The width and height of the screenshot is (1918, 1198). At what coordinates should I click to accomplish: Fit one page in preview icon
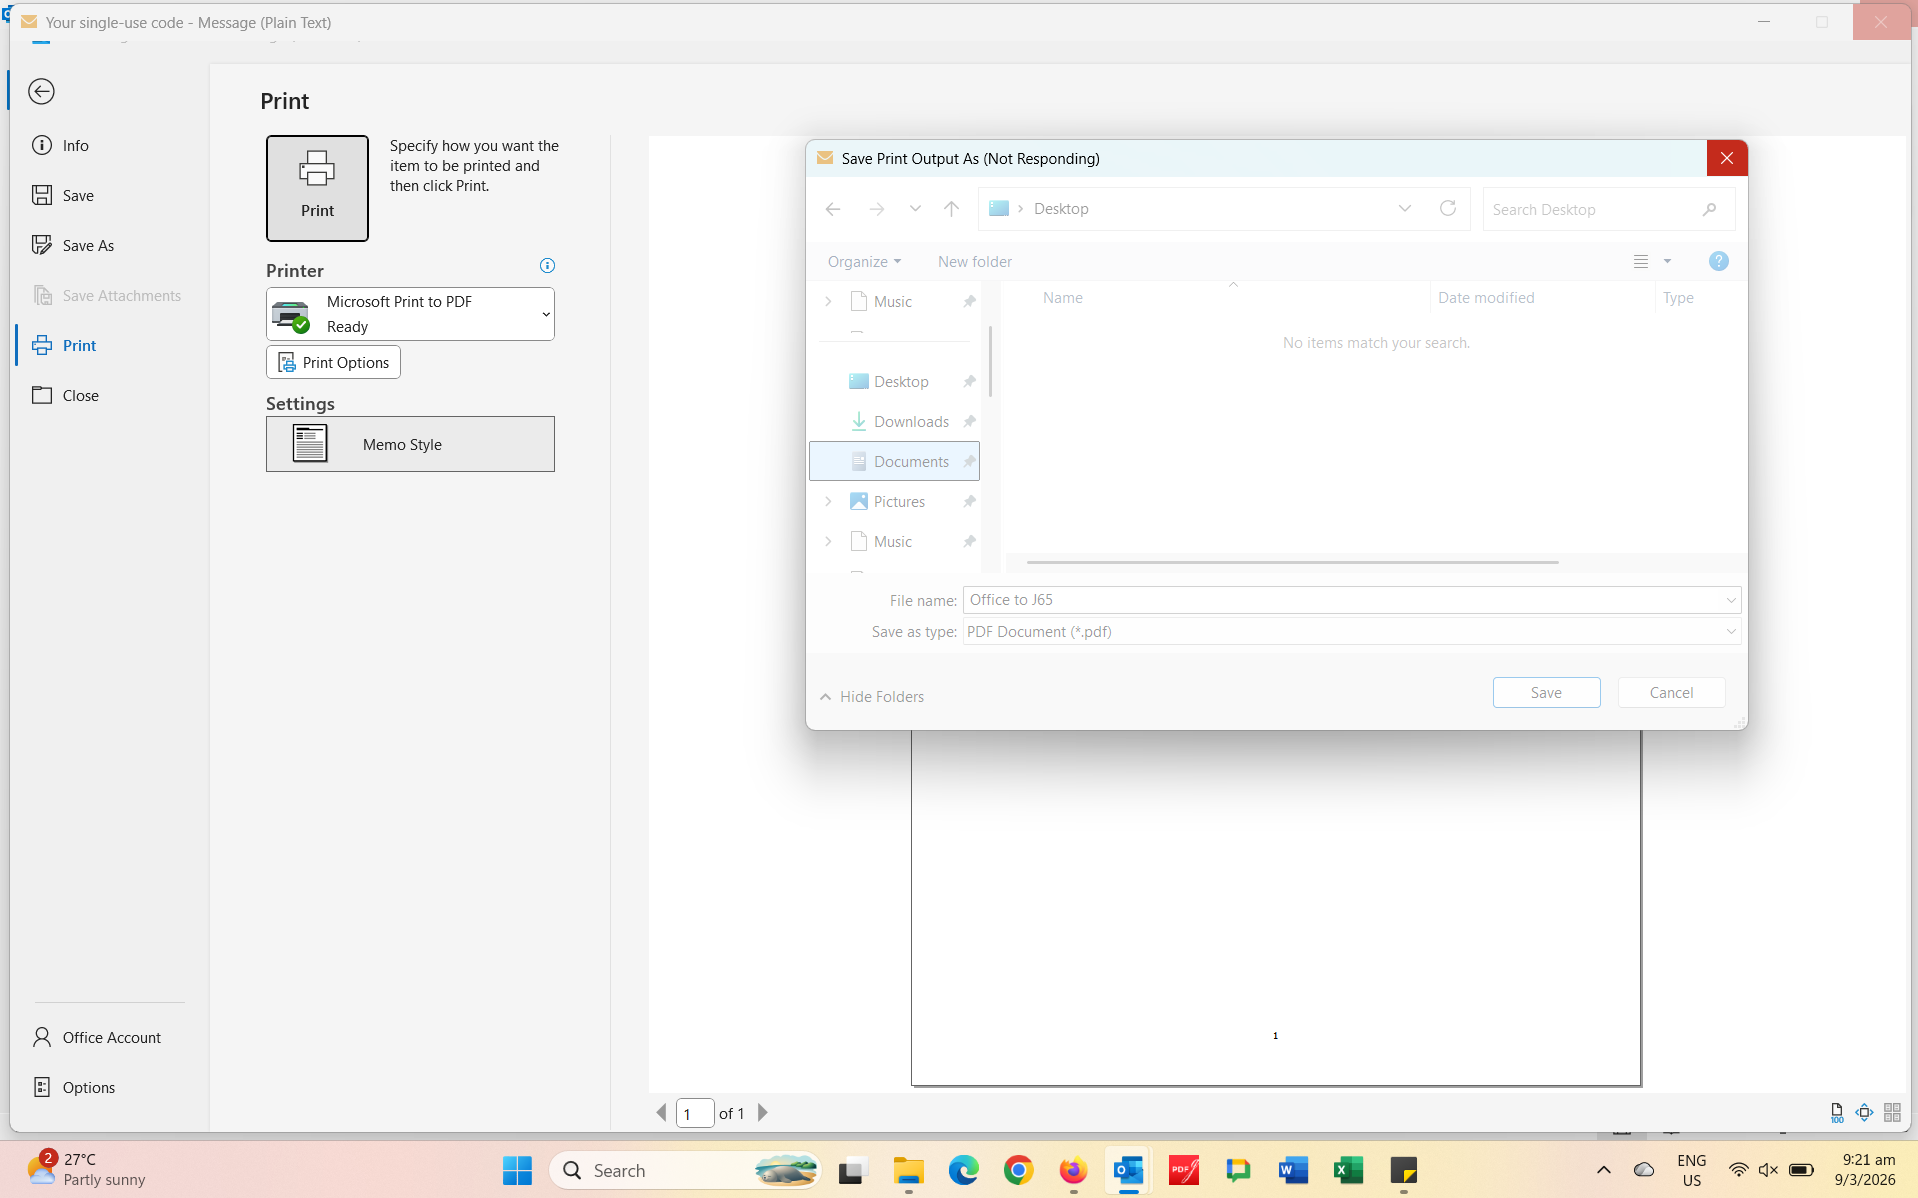coord(1865,1113)
